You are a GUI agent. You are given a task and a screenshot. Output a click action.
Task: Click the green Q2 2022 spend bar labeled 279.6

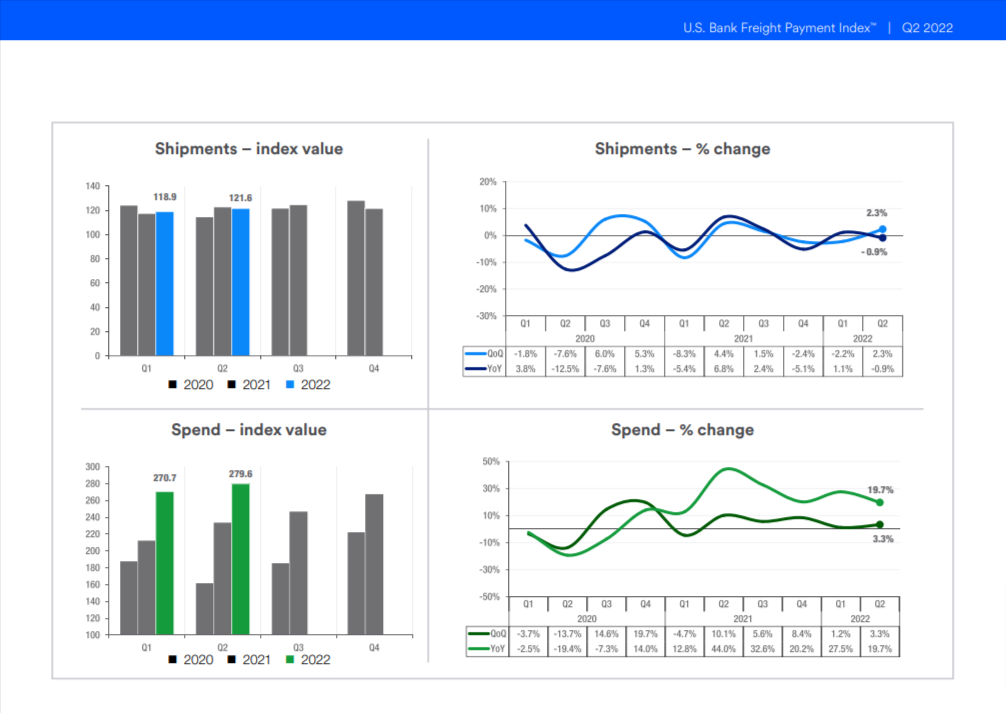tap(240, 558)
